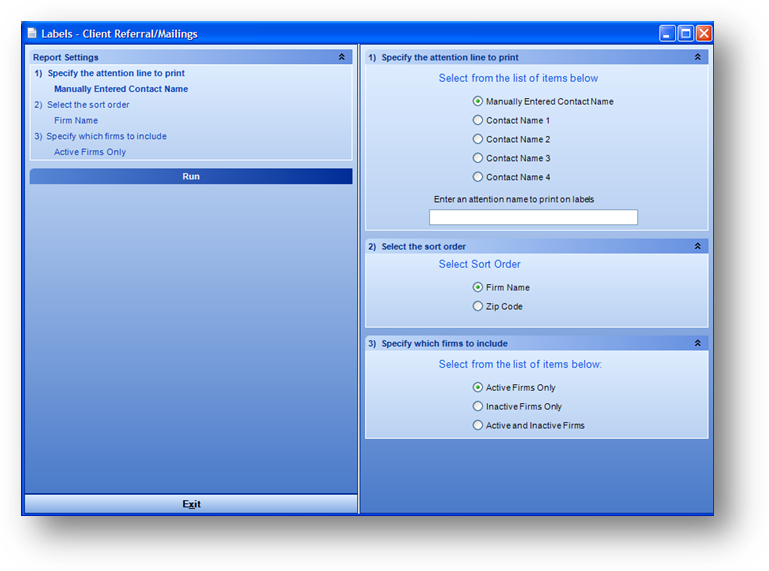The width and height of the screenshot is (769, 571).
Task: Click the Active Firms Only summary text
Action: tap(90, 152)
